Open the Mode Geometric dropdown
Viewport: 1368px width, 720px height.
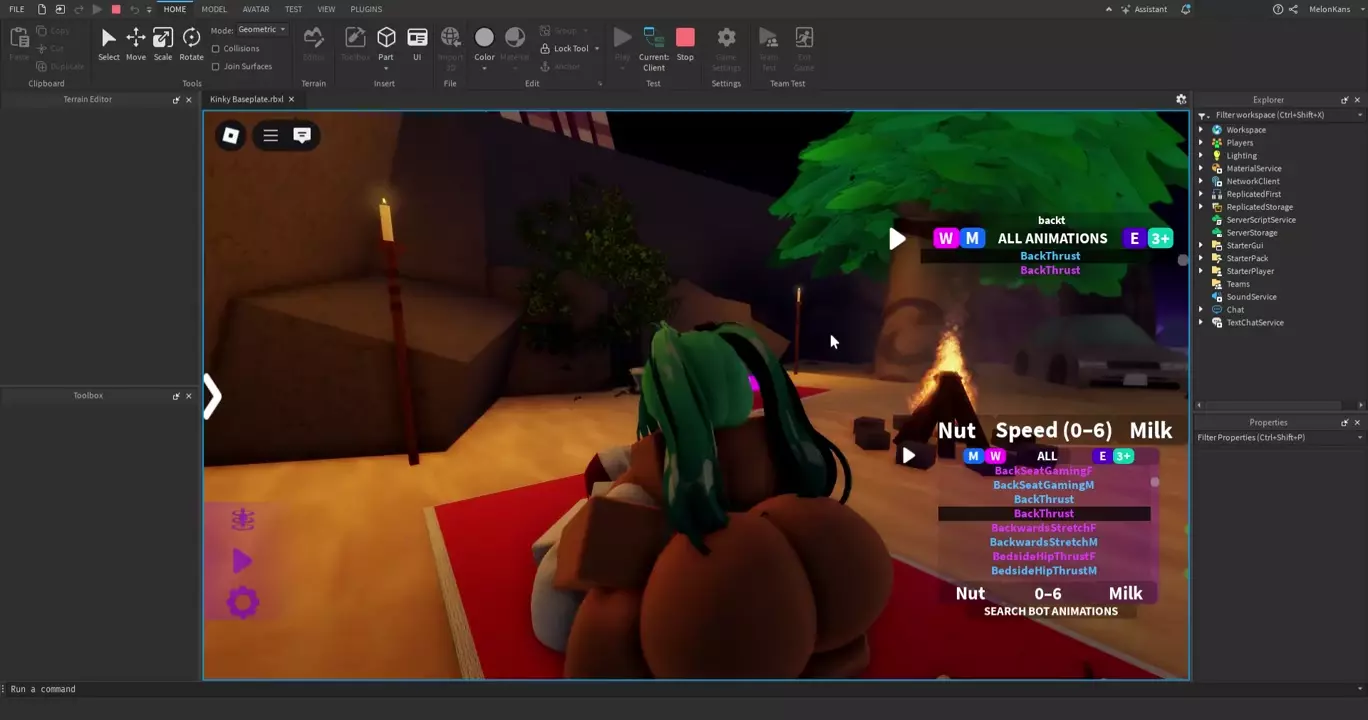(262, 30)
